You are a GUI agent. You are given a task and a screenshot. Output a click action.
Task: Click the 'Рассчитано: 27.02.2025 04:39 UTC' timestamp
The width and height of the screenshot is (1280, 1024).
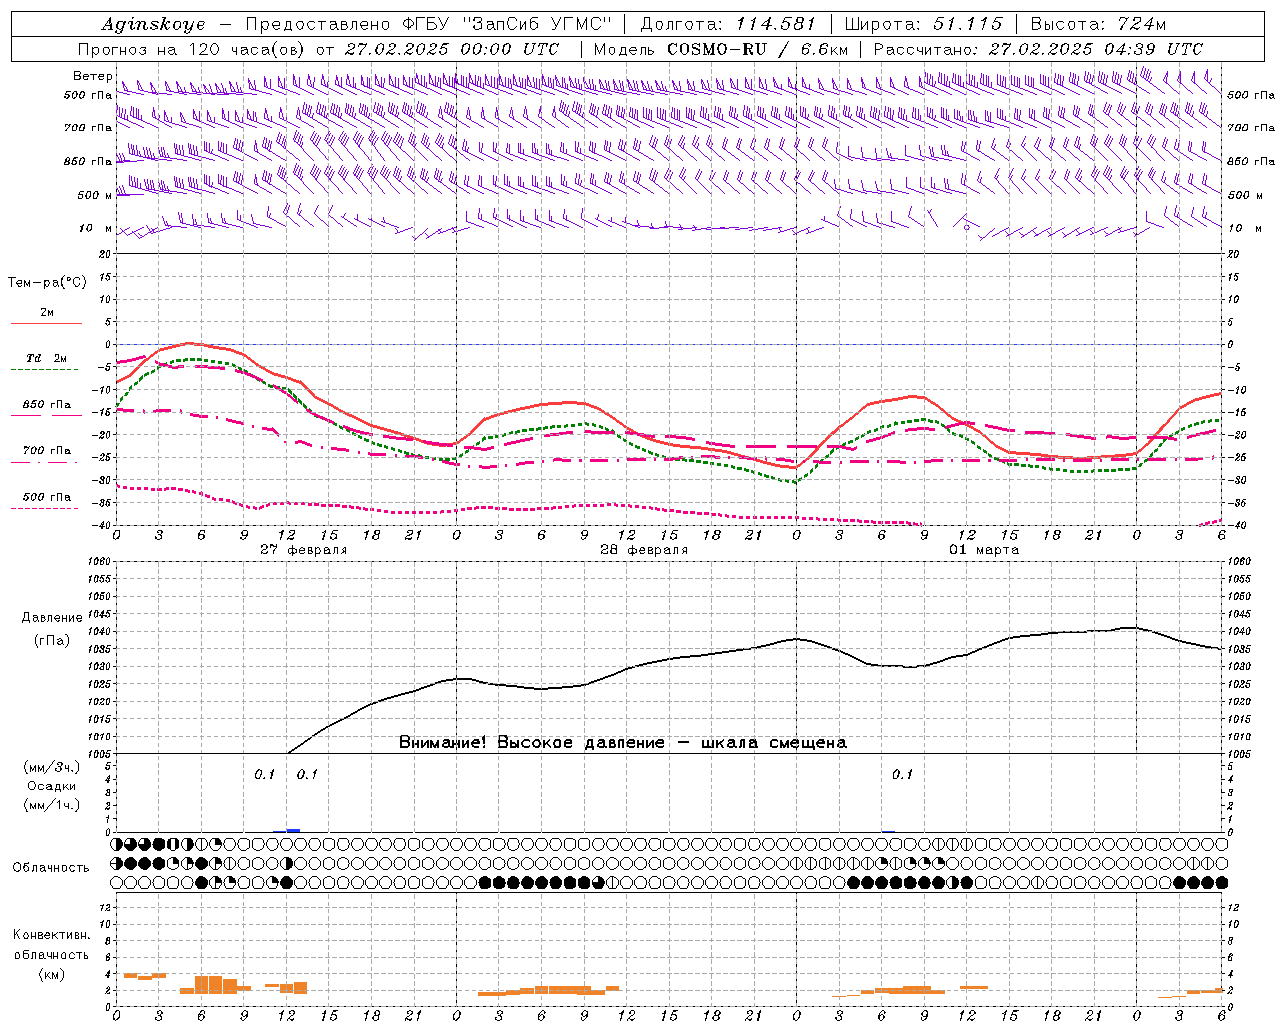coord(1038,49)
